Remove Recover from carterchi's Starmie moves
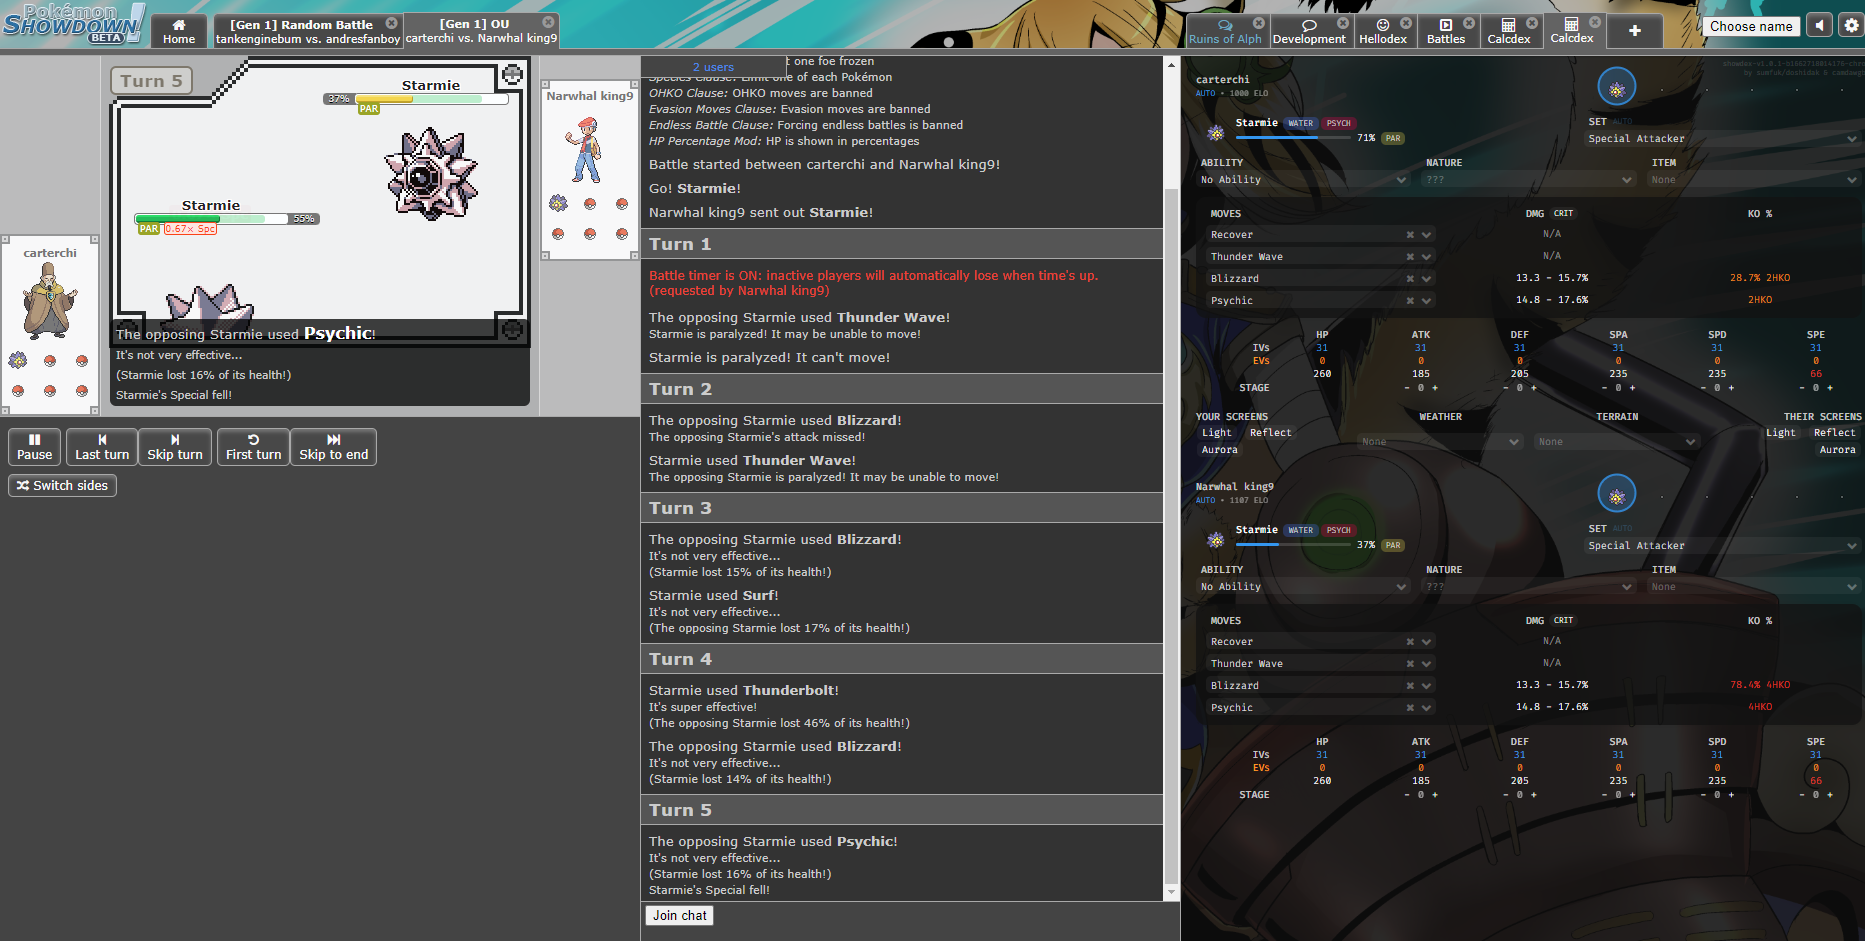 coord(1410,235)
